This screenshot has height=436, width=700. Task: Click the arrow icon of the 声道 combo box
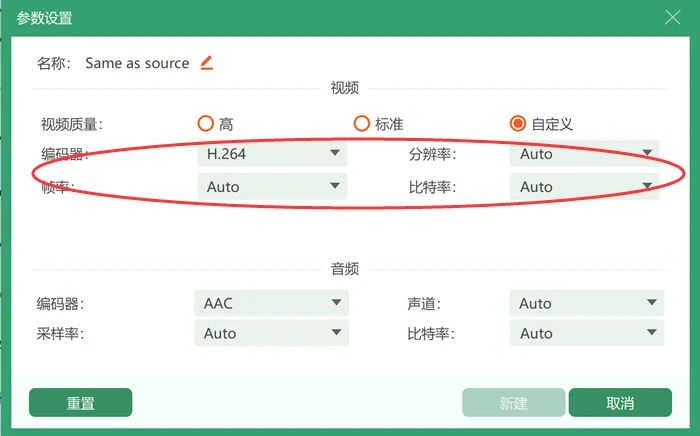pos(652,303)
